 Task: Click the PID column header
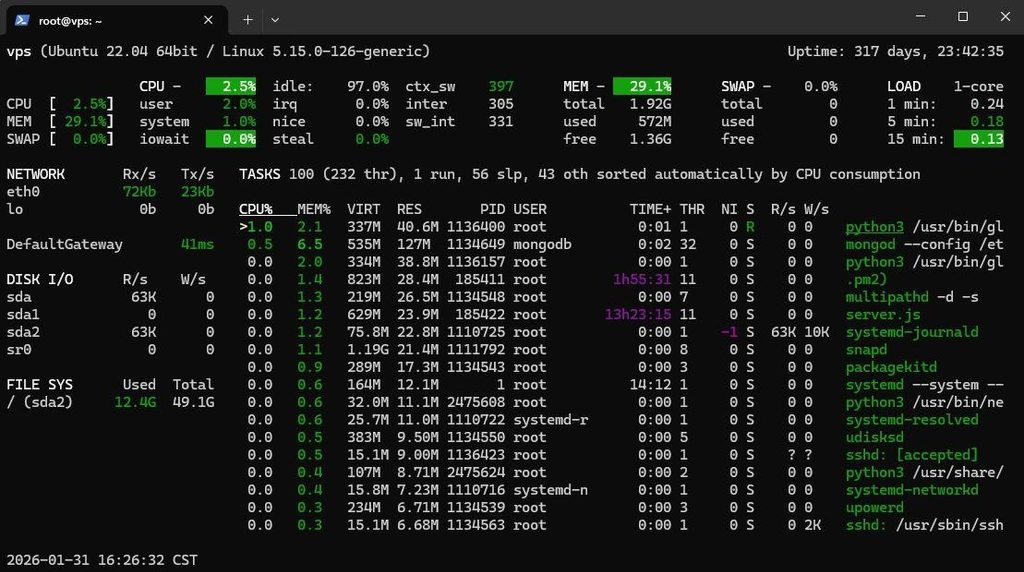pyautogui.click(x=492, y=210)
